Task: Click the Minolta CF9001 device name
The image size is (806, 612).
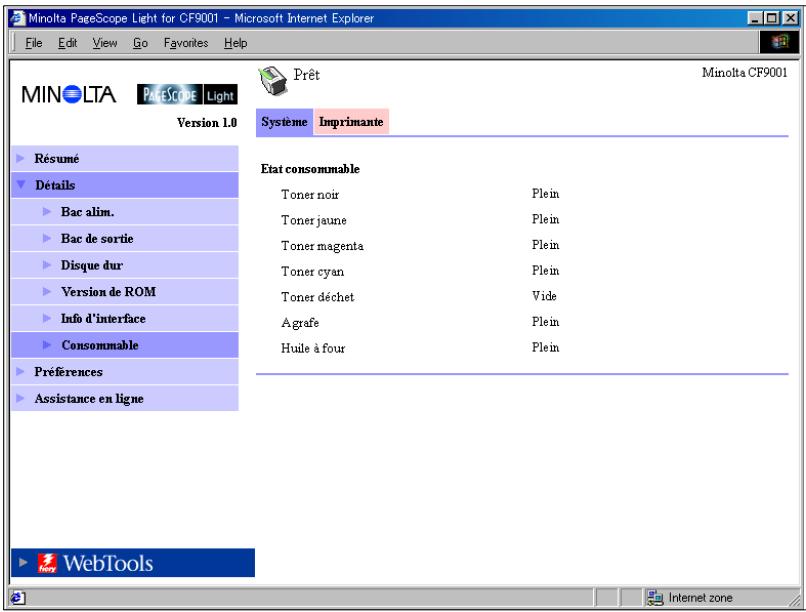Action: [744, 72]
